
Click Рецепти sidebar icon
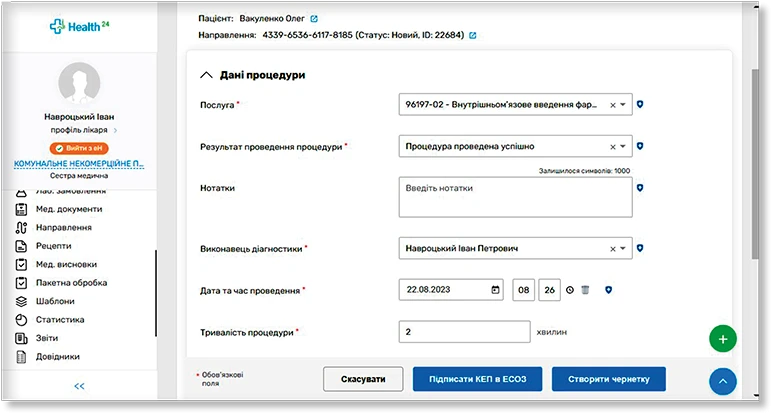coord(21,246)
